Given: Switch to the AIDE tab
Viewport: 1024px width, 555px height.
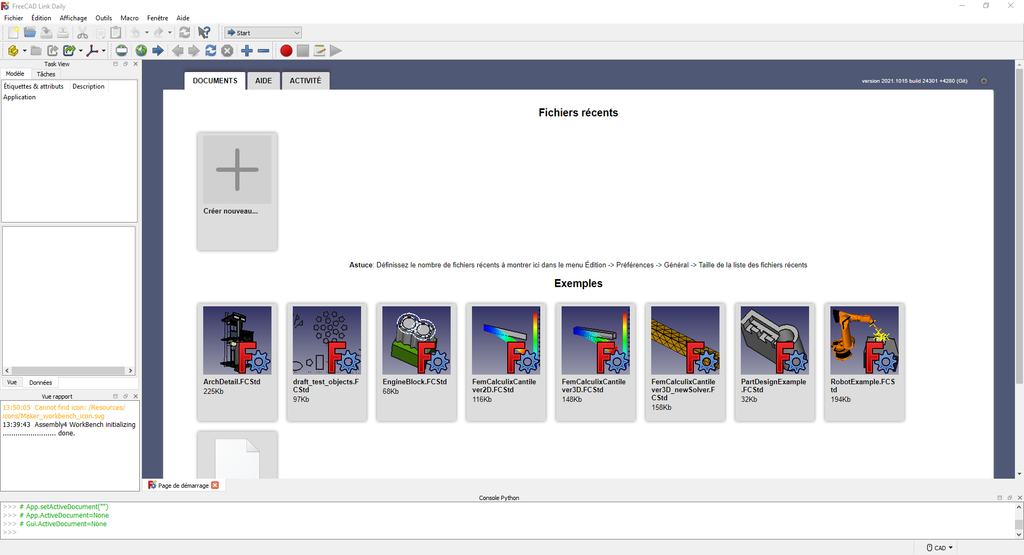Looking at the screenshot, I should pos(263,81).
